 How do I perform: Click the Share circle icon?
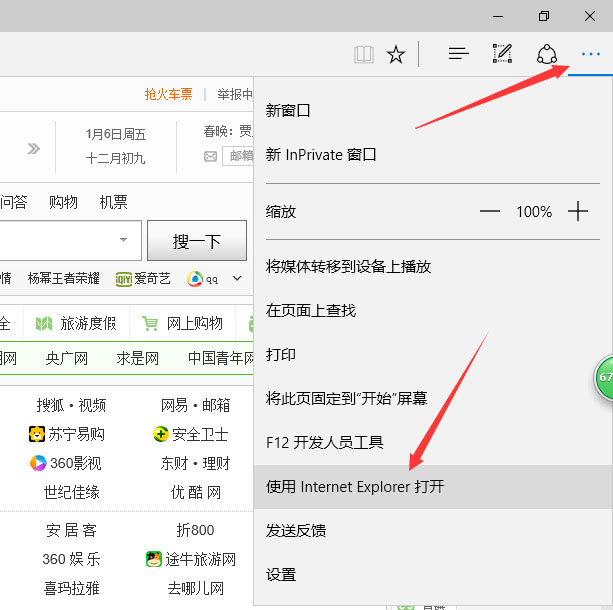coord(547,54)
